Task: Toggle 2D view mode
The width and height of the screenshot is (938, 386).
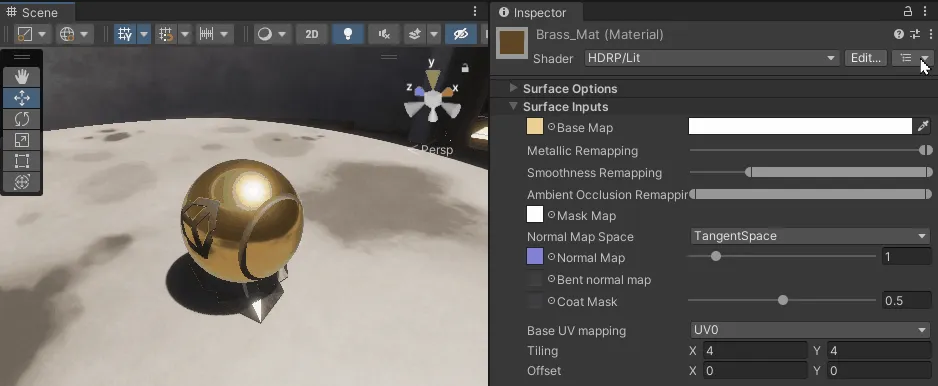Action: pyautogui.click(x=312, y=34)
